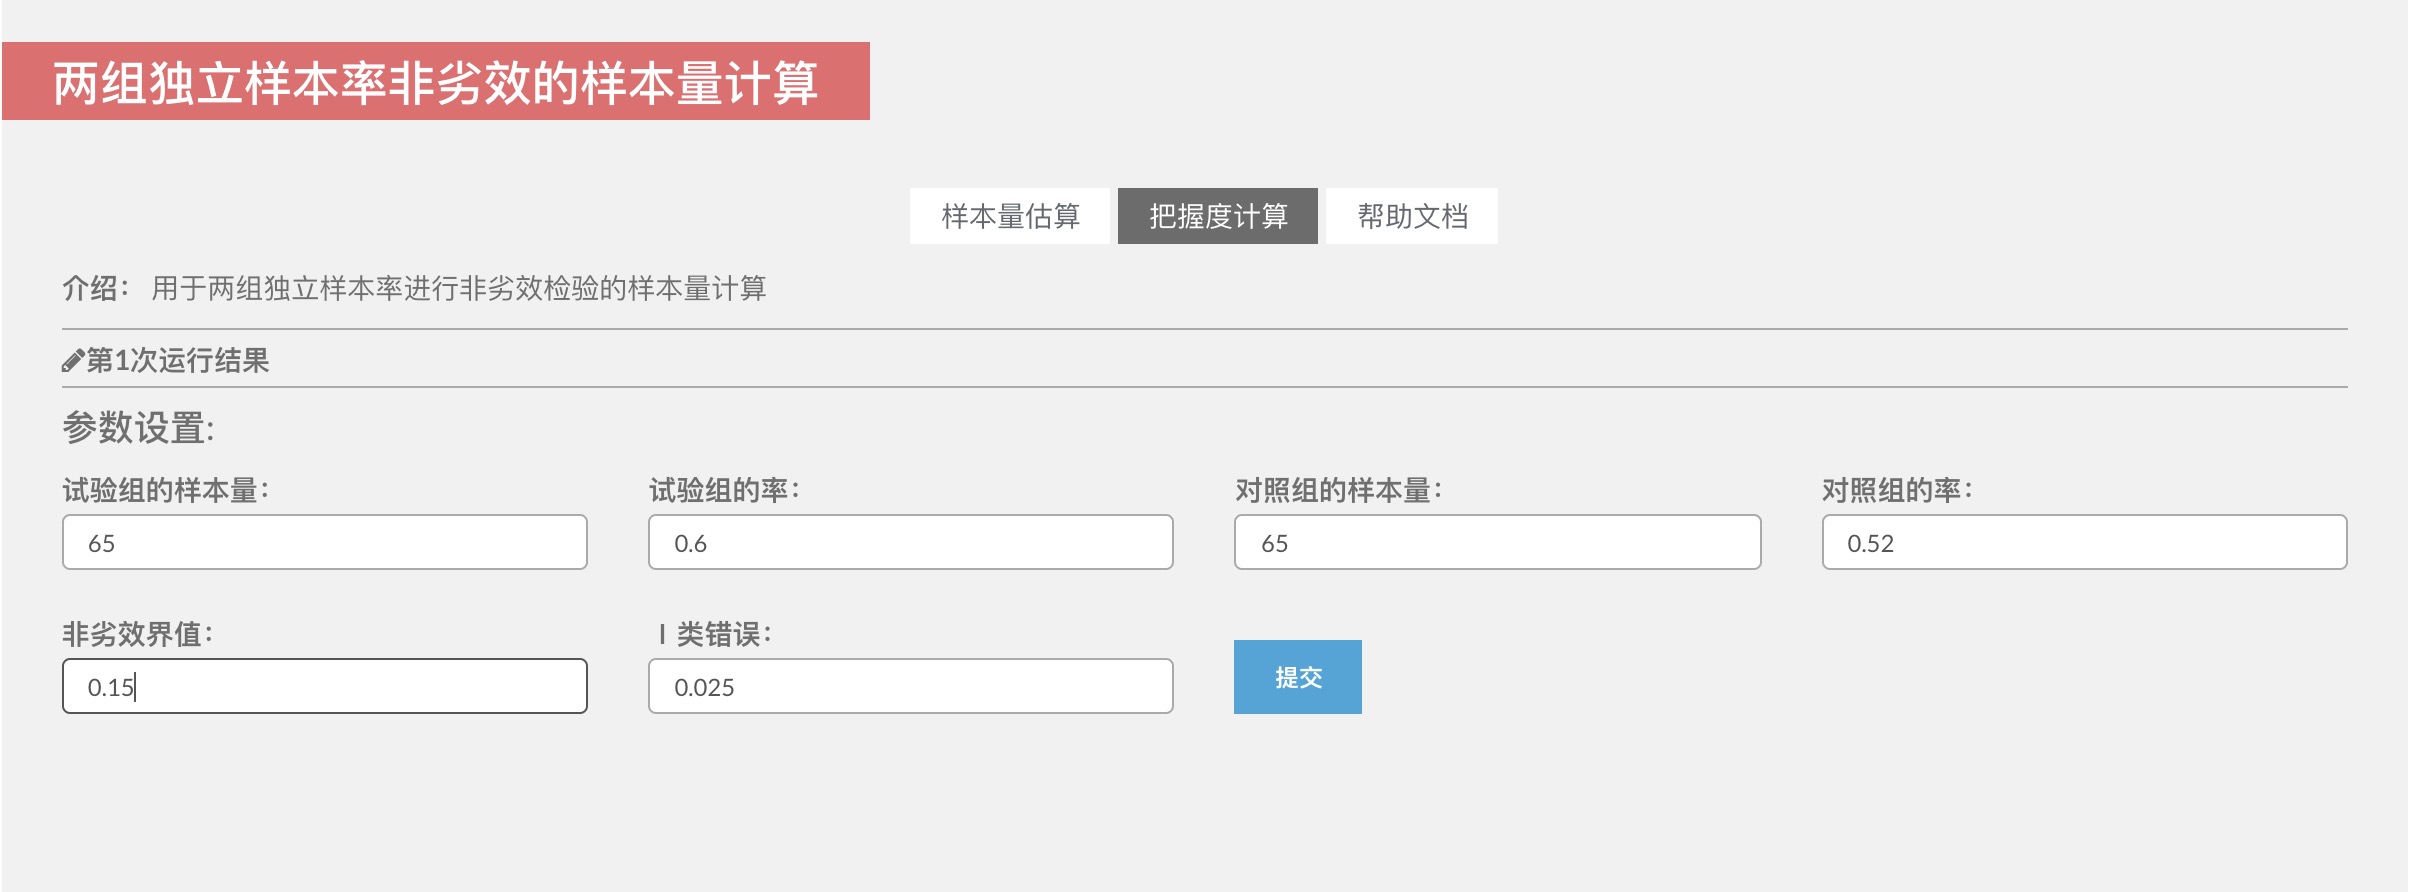Focus the 试验组的样本量 input field

point(325,542)
